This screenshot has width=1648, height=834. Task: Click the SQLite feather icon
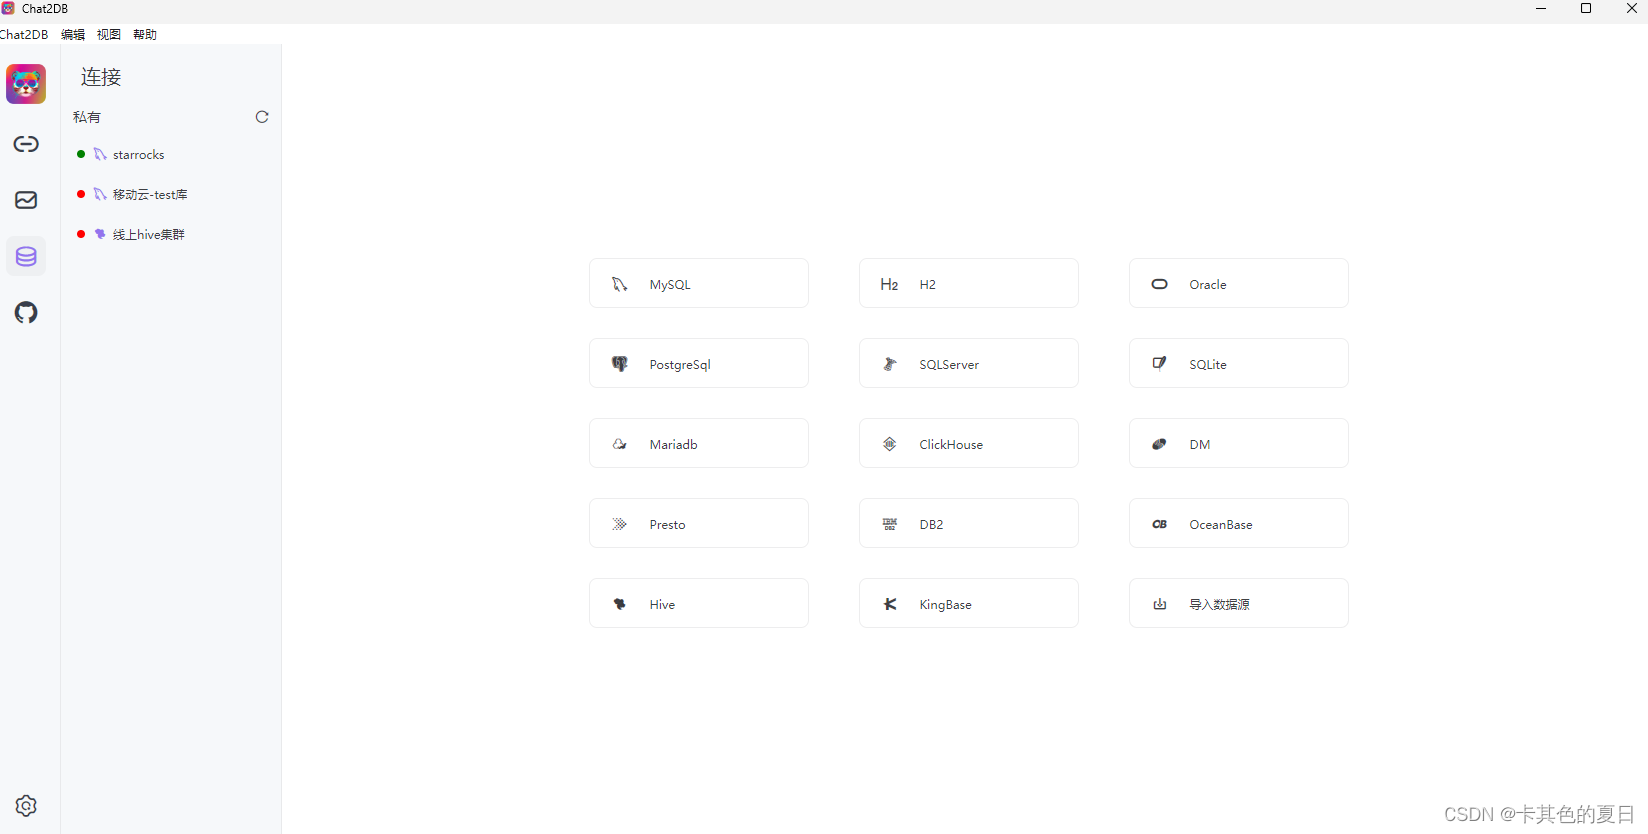[x=1159, y=363]
